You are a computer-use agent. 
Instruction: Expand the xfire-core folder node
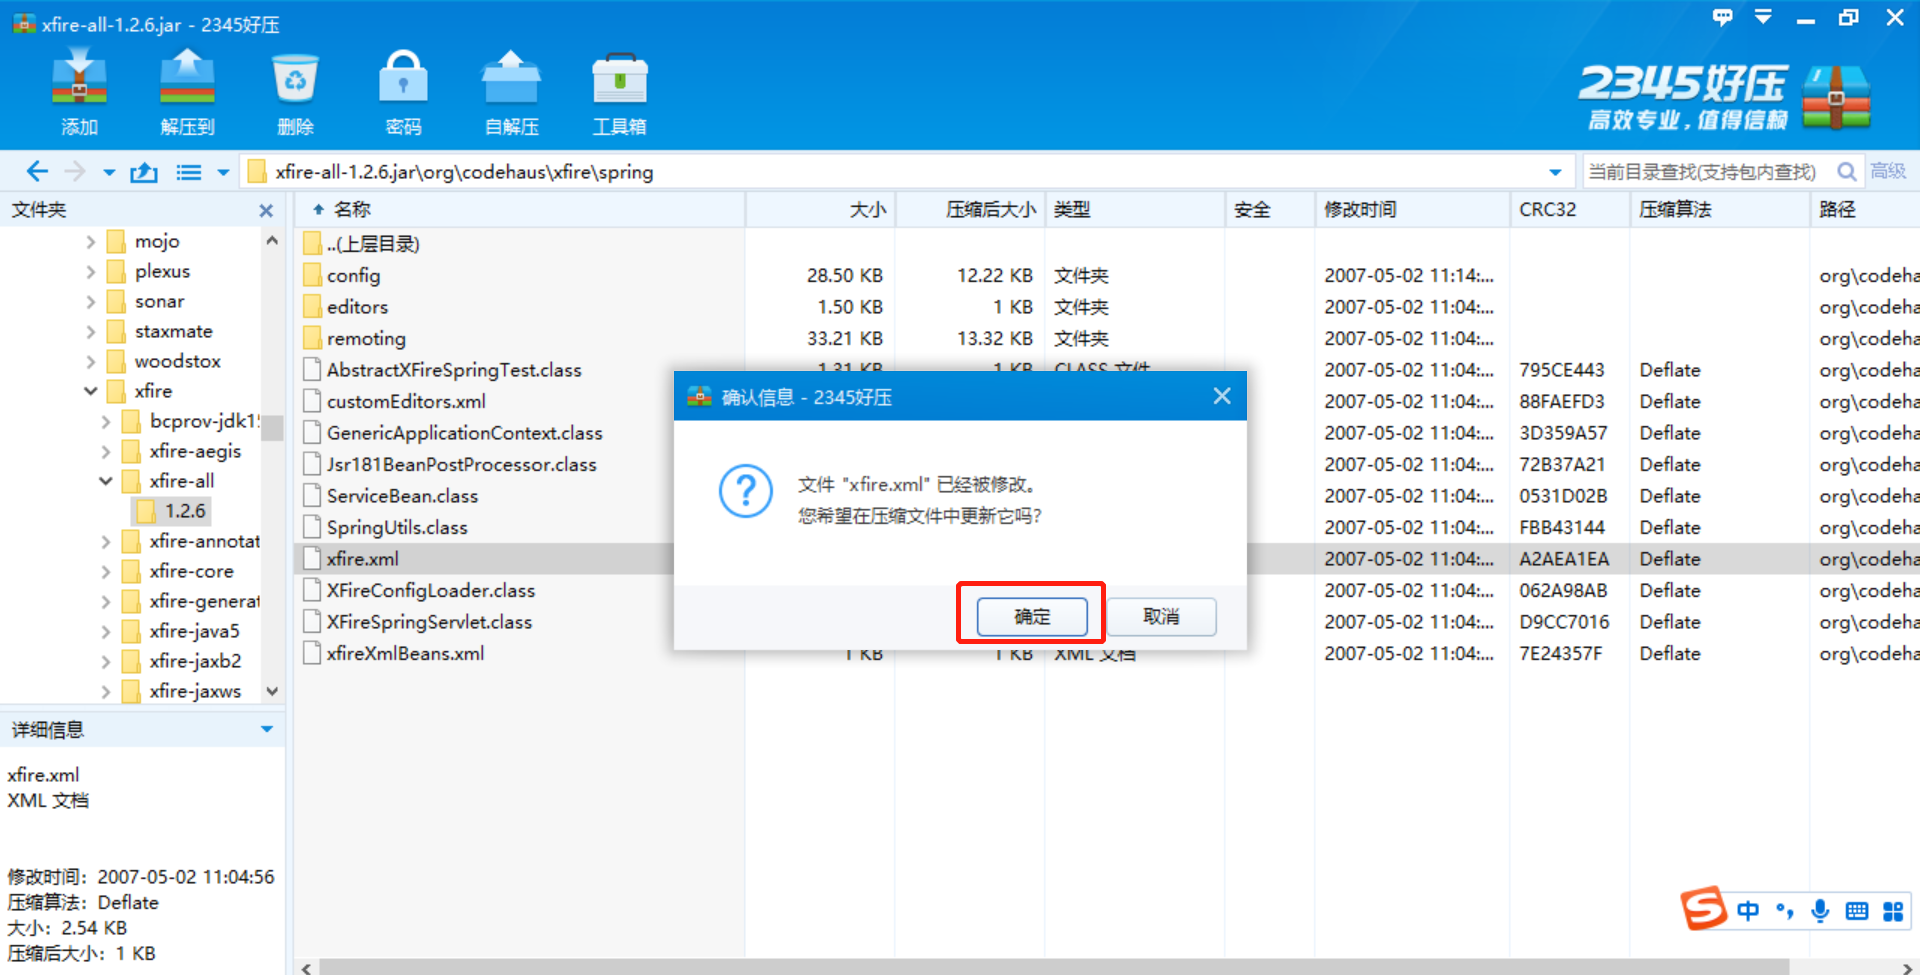pyautogui.click(x=106, y=571)
